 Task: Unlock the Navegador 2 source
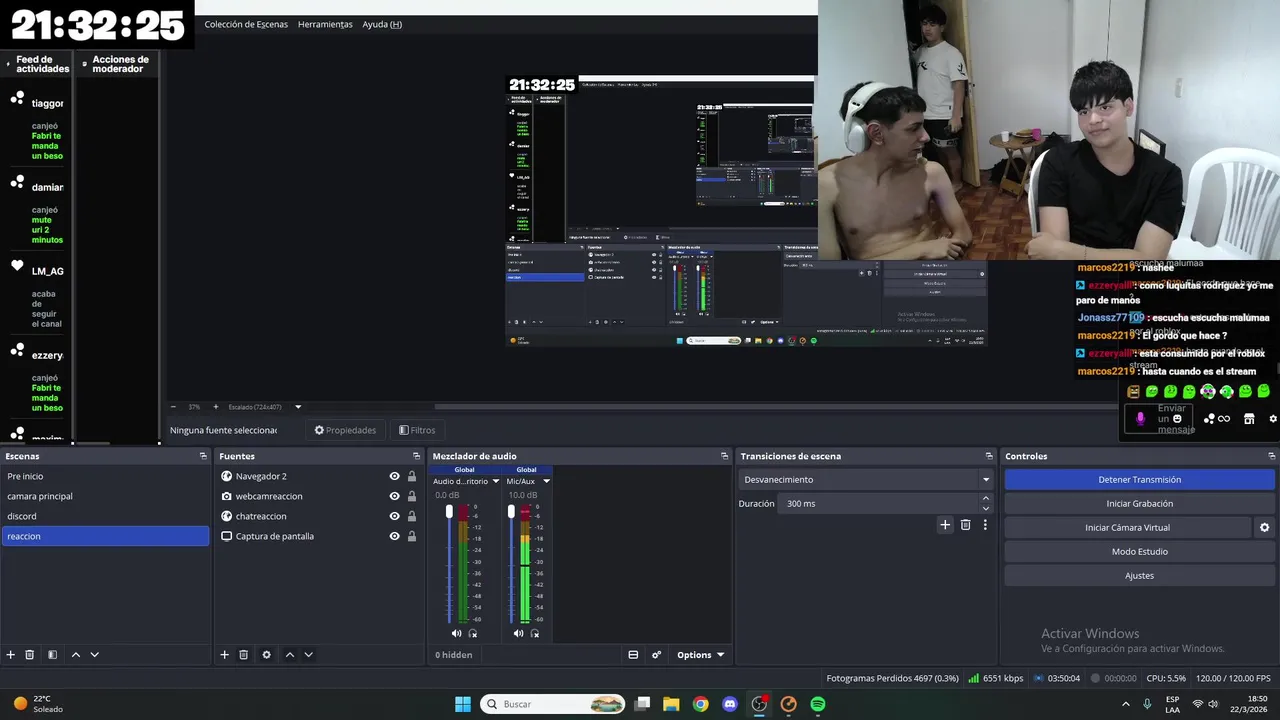tap(411, 477)
